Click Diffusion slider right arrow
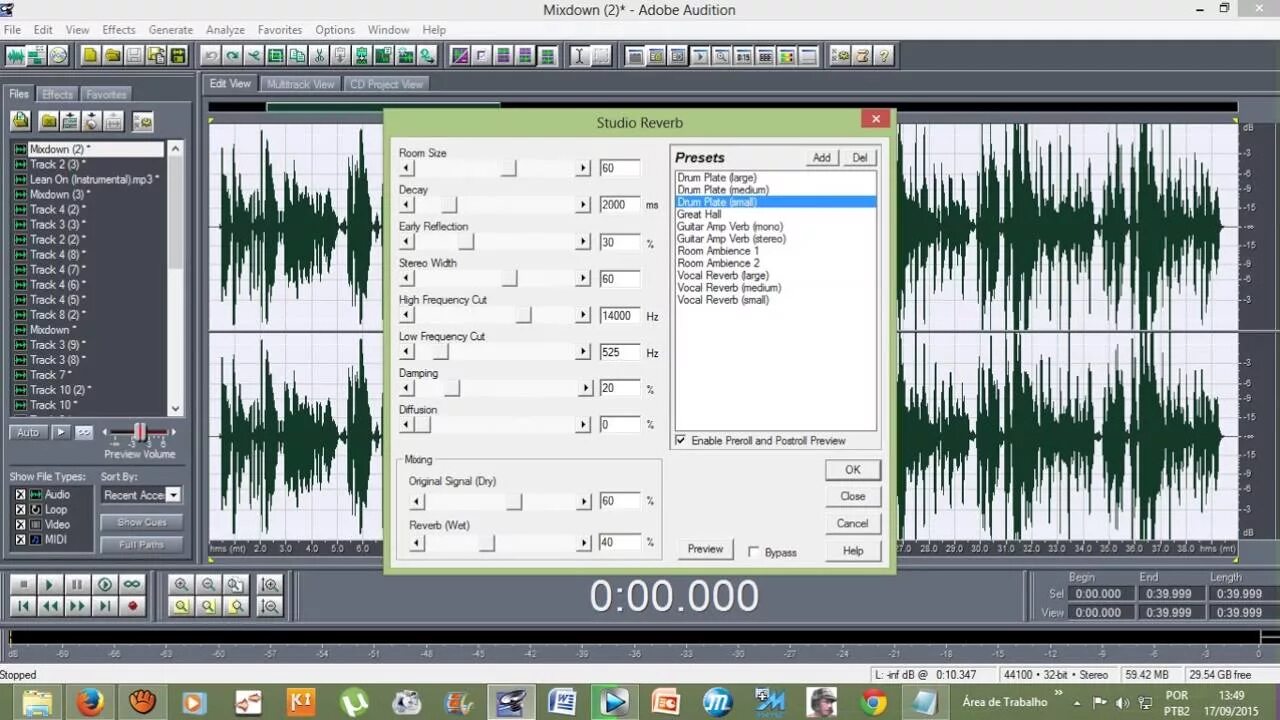 click(x=583, y=425)
